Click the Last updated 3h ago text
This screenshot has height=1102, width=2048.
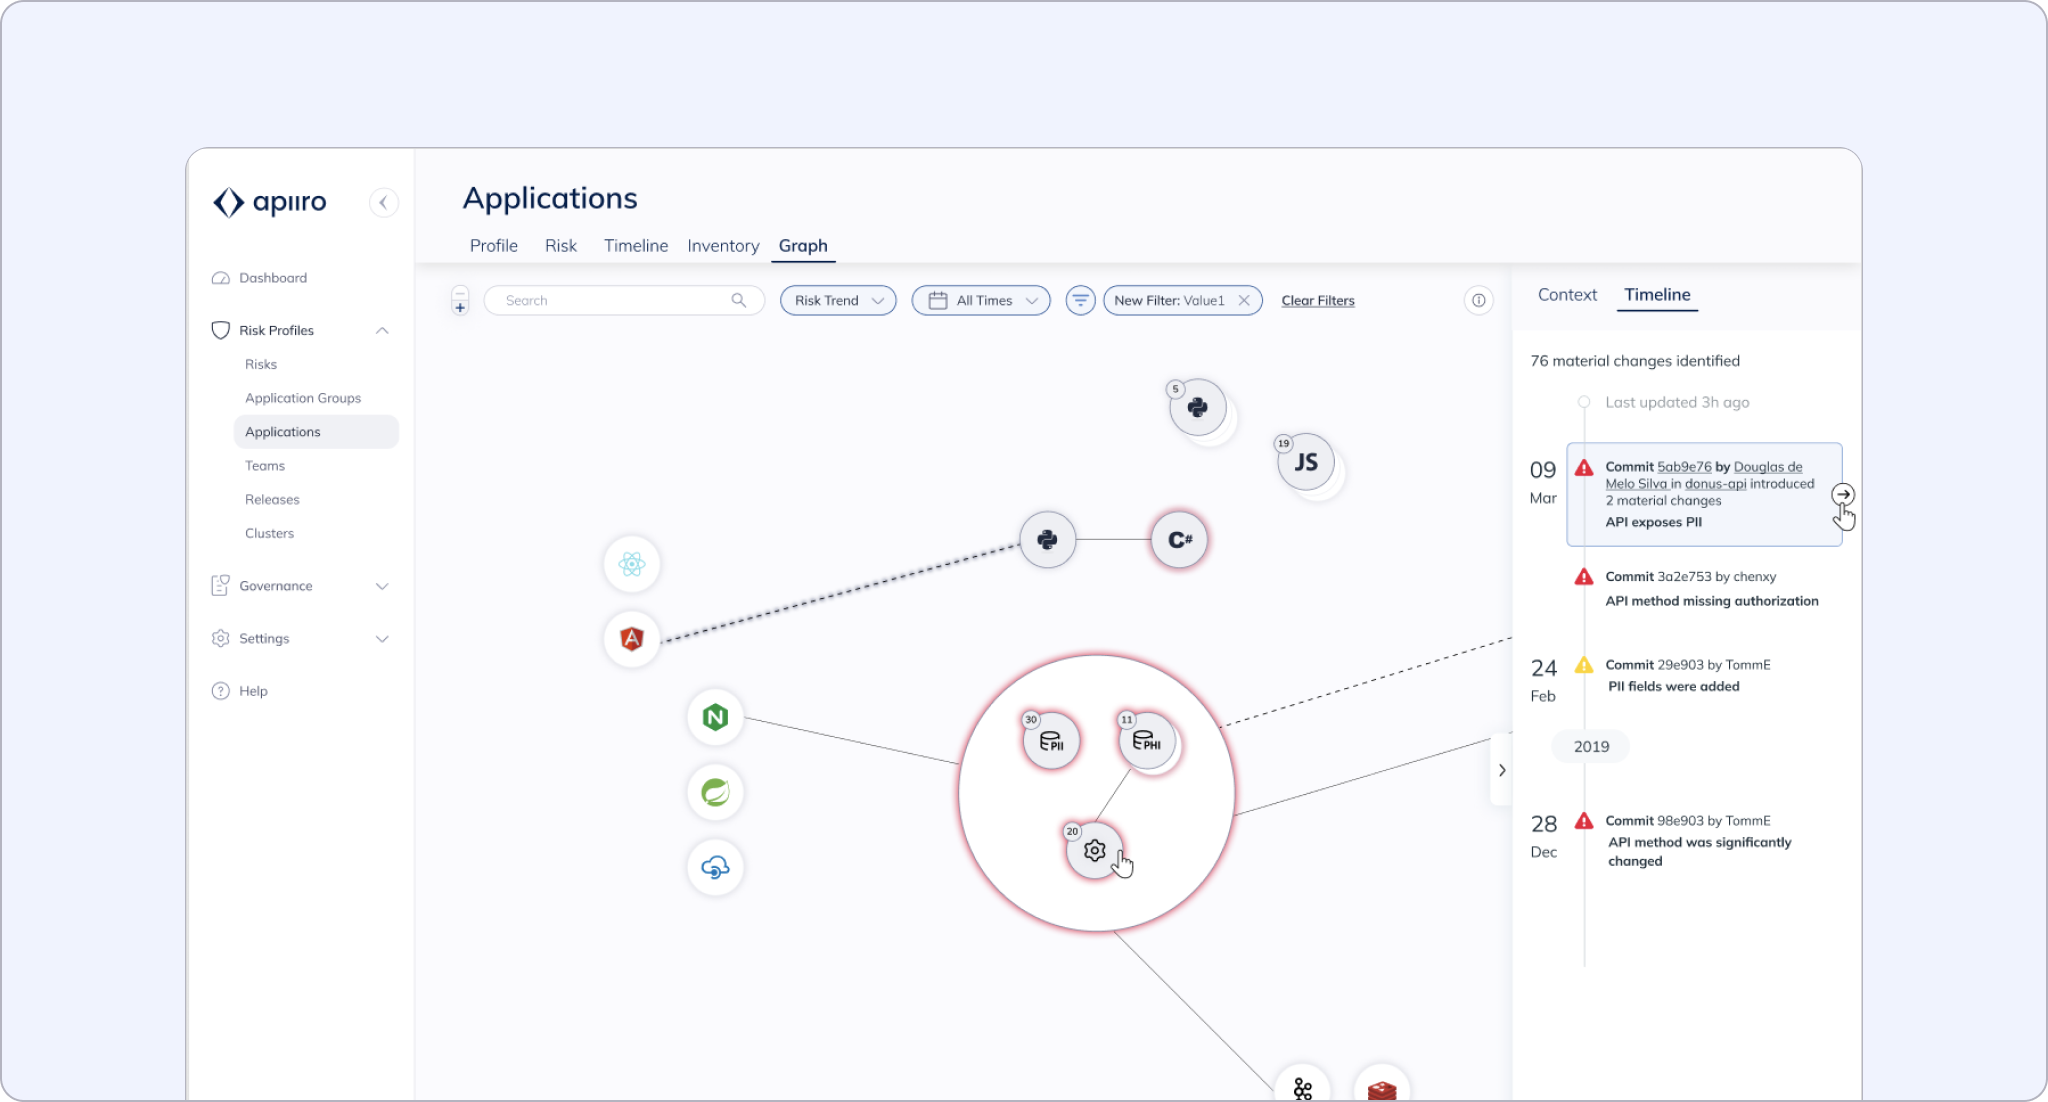tap(1677, 403)
